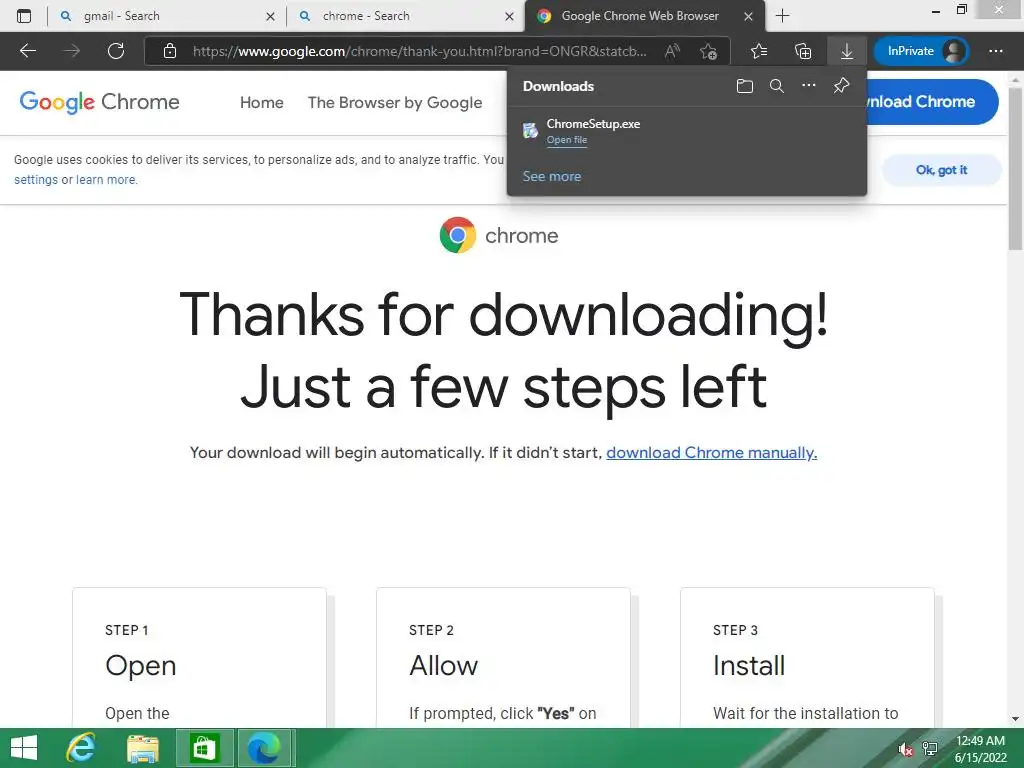Click the ChromeSetup.exe file name

(x=593, y=123)
